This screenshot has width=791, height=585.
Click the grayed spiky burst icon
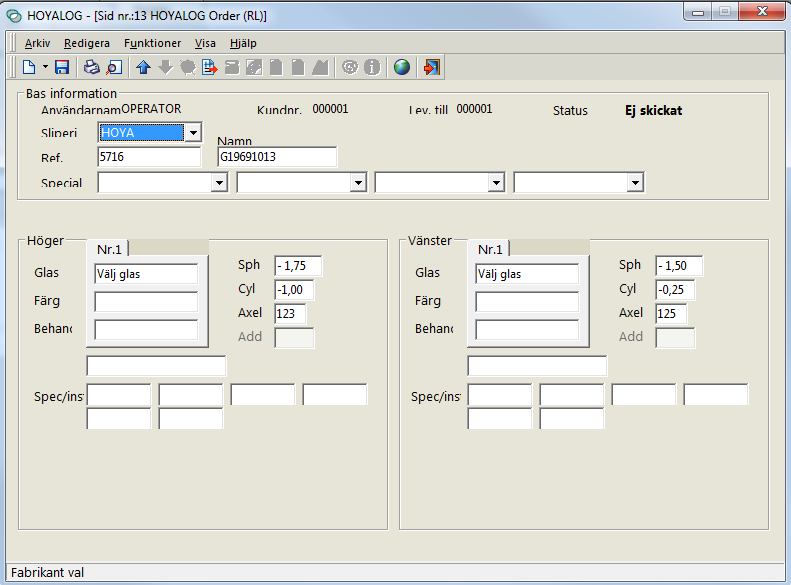coord(188,67)
